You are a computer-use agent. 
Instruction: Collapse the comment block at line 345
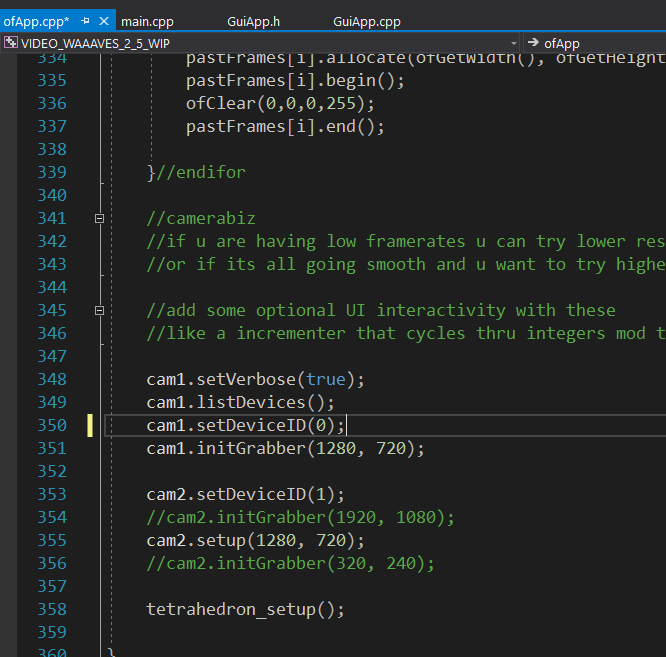99,310
